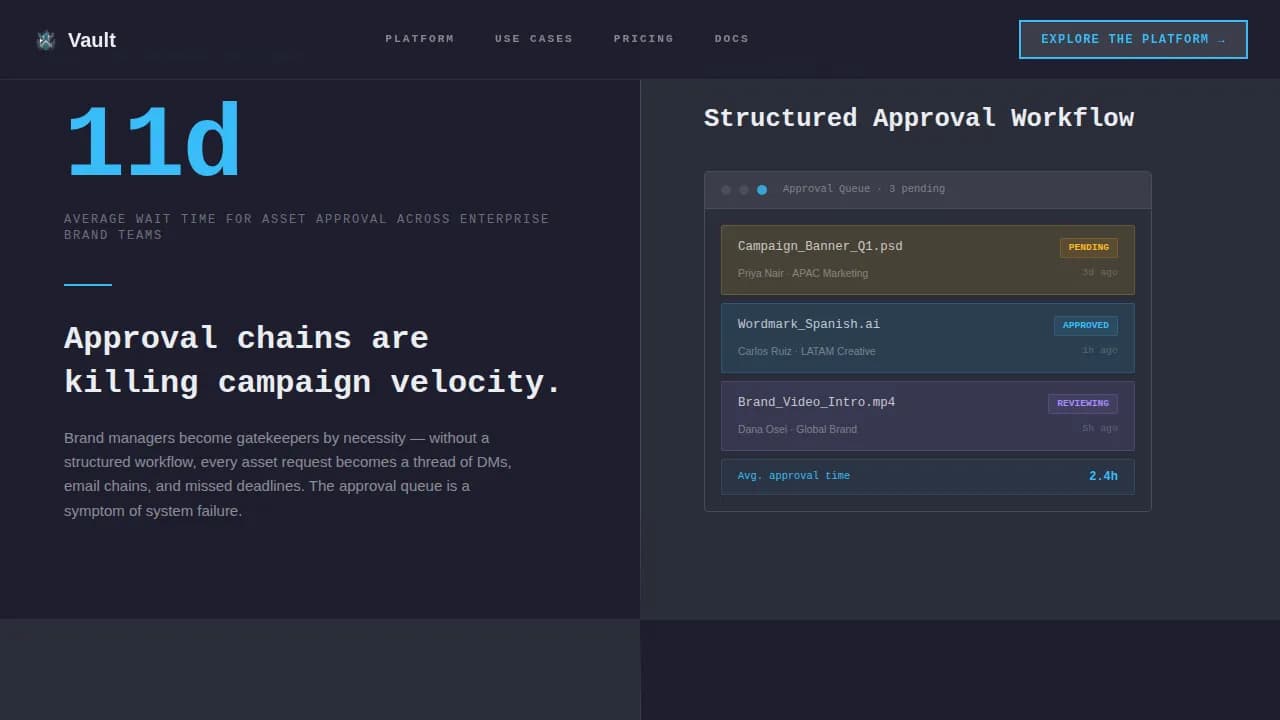Viewport: 1280px width, 720px height.
Task: Click the Vault shield logo icon
Action: point(46,40)
